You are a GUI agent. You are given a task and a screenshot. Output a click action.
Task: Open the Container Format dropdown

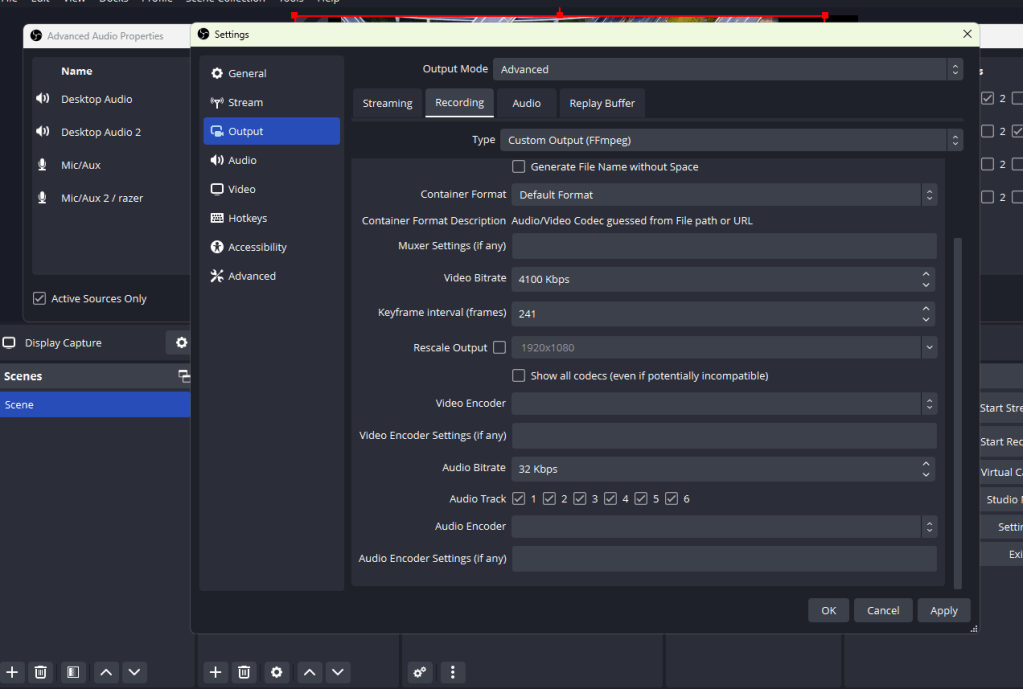pos(724,195)
